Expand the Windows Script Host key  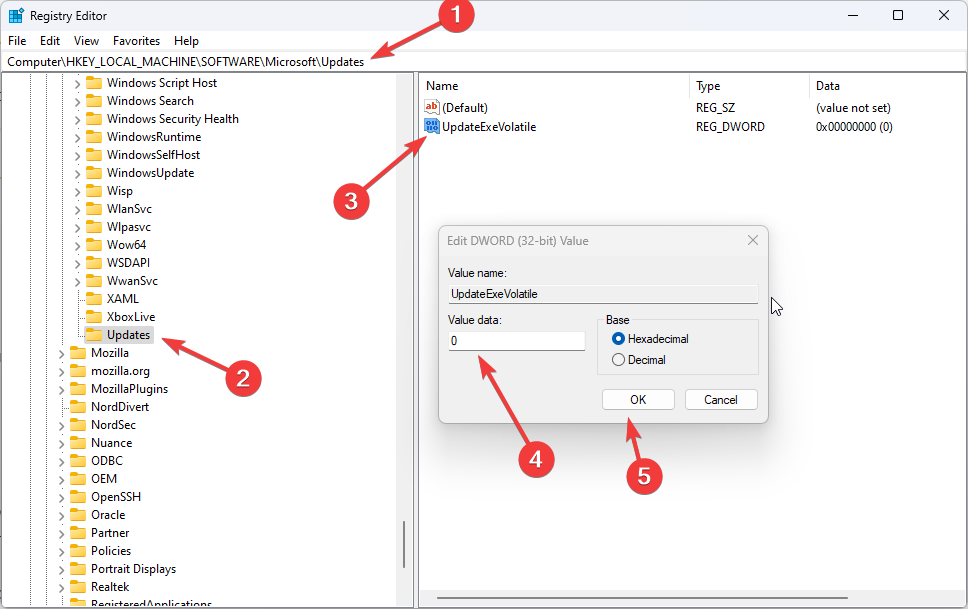pyautogui.click(x=77, y=83)
